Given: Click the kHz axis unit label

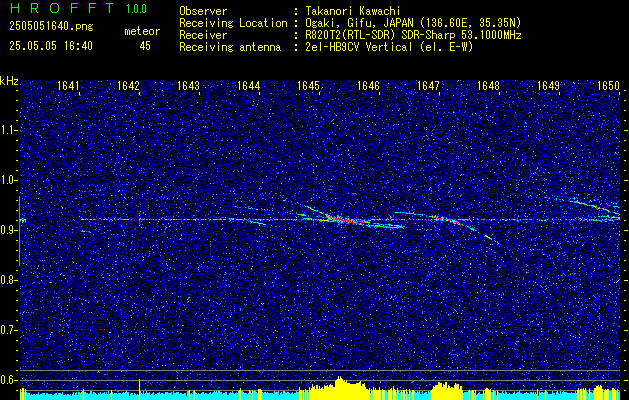Looking at the screenshot, I should coord(9,81).
